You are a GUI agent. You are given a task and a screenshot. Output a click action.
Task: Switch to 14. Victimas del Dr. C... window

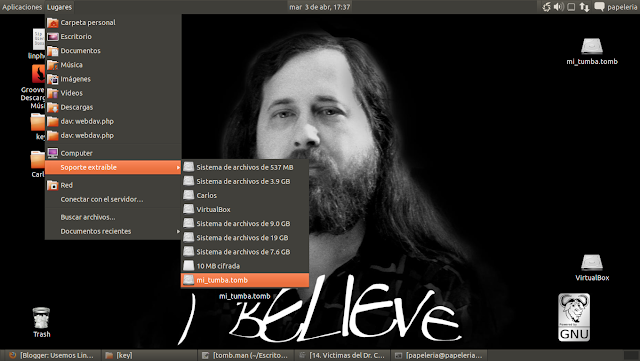point(342,355)
